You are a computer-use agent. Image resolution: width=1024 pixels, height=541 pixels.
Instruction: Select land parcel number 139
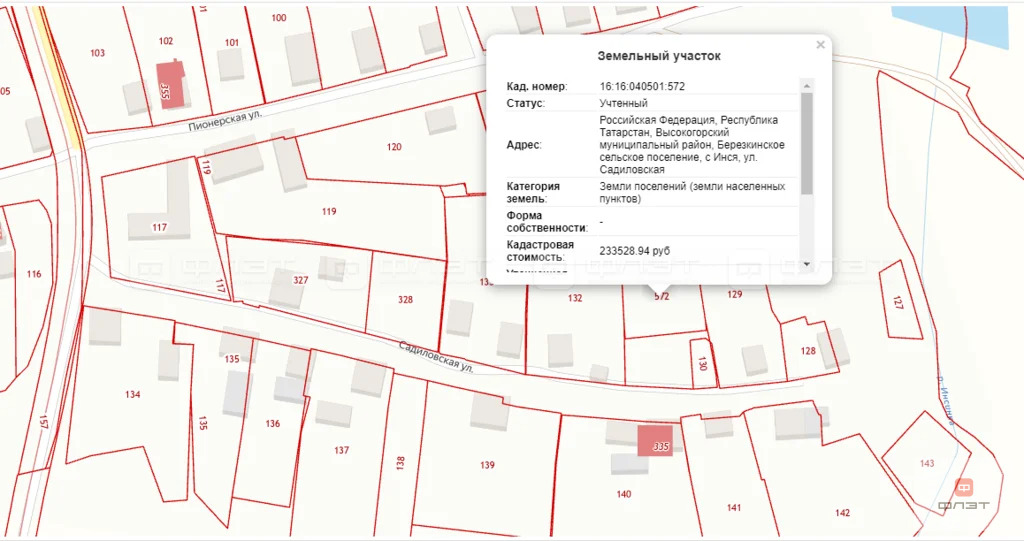(487, 465)
